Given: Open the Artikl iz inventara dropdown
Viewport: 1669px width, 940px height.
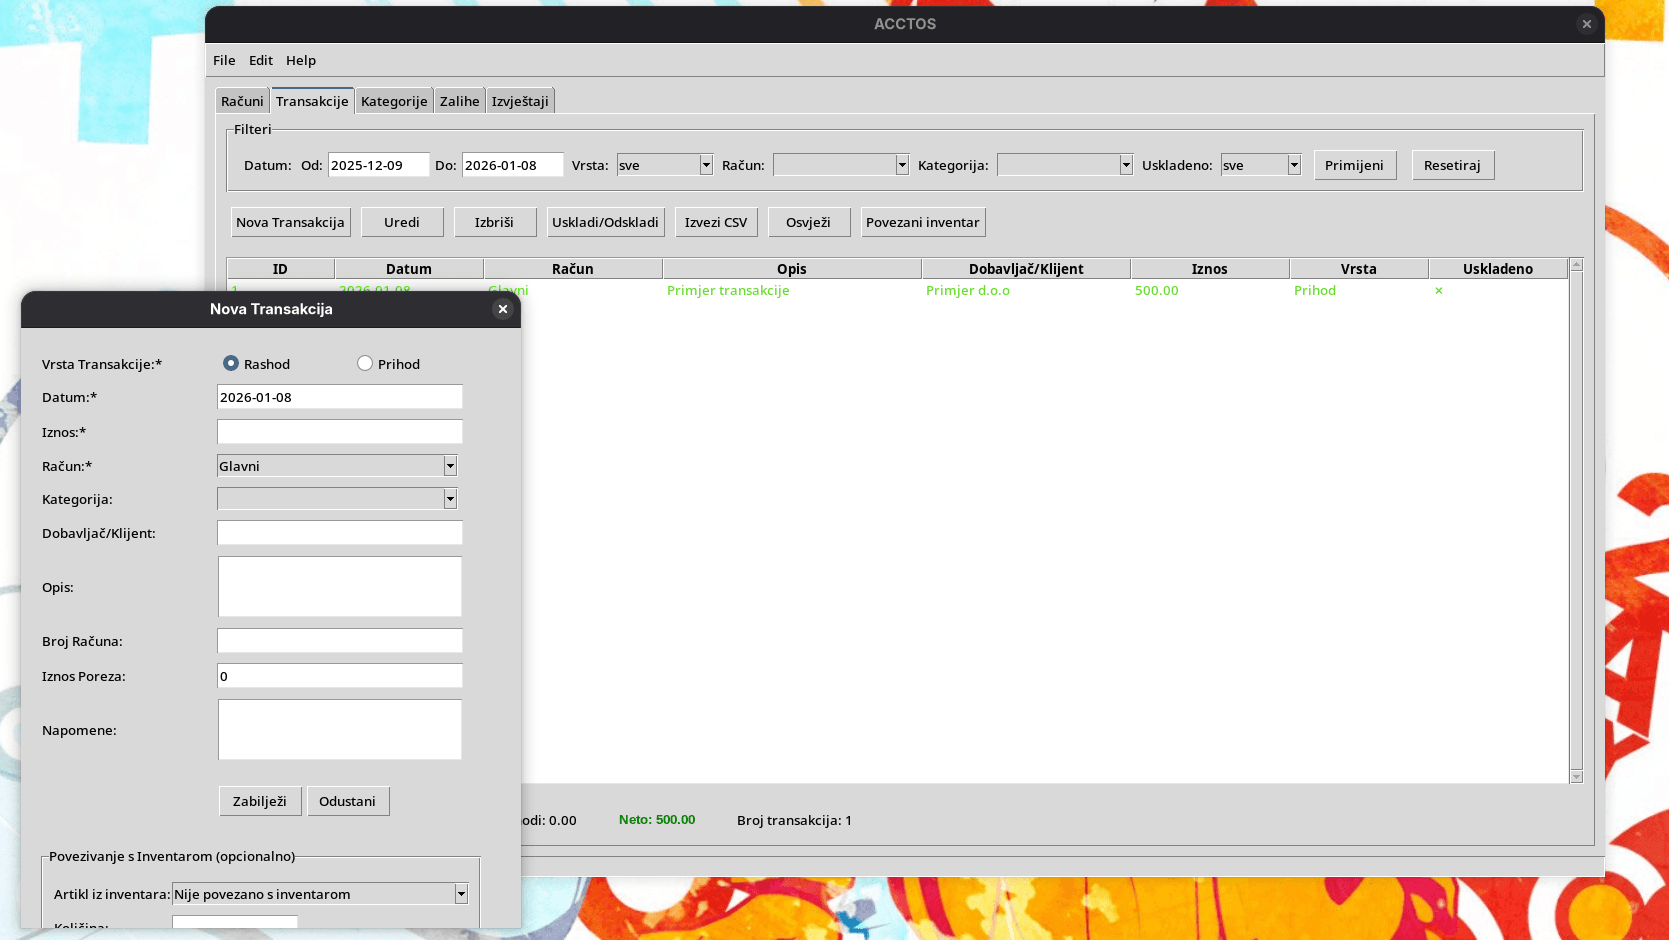Looking at the screenshot, I should click(x=461, y=894).
